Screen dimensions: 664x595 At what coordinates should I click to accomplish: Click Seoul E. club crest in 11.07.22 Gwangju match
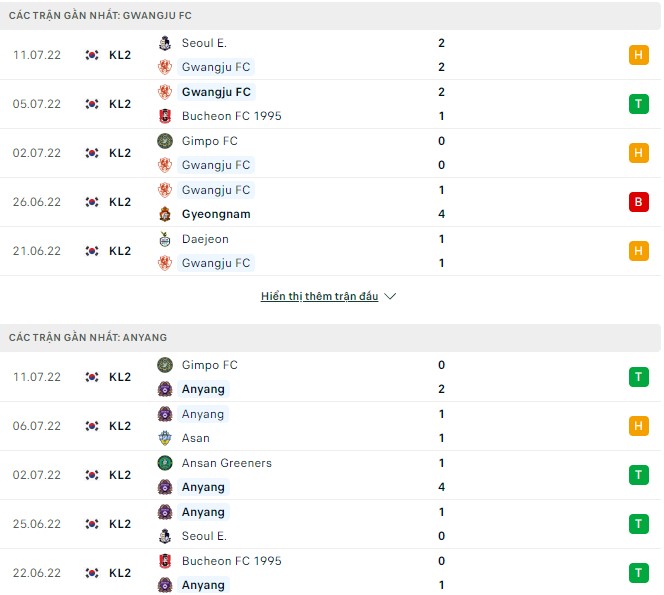click(x=165, y=43)
